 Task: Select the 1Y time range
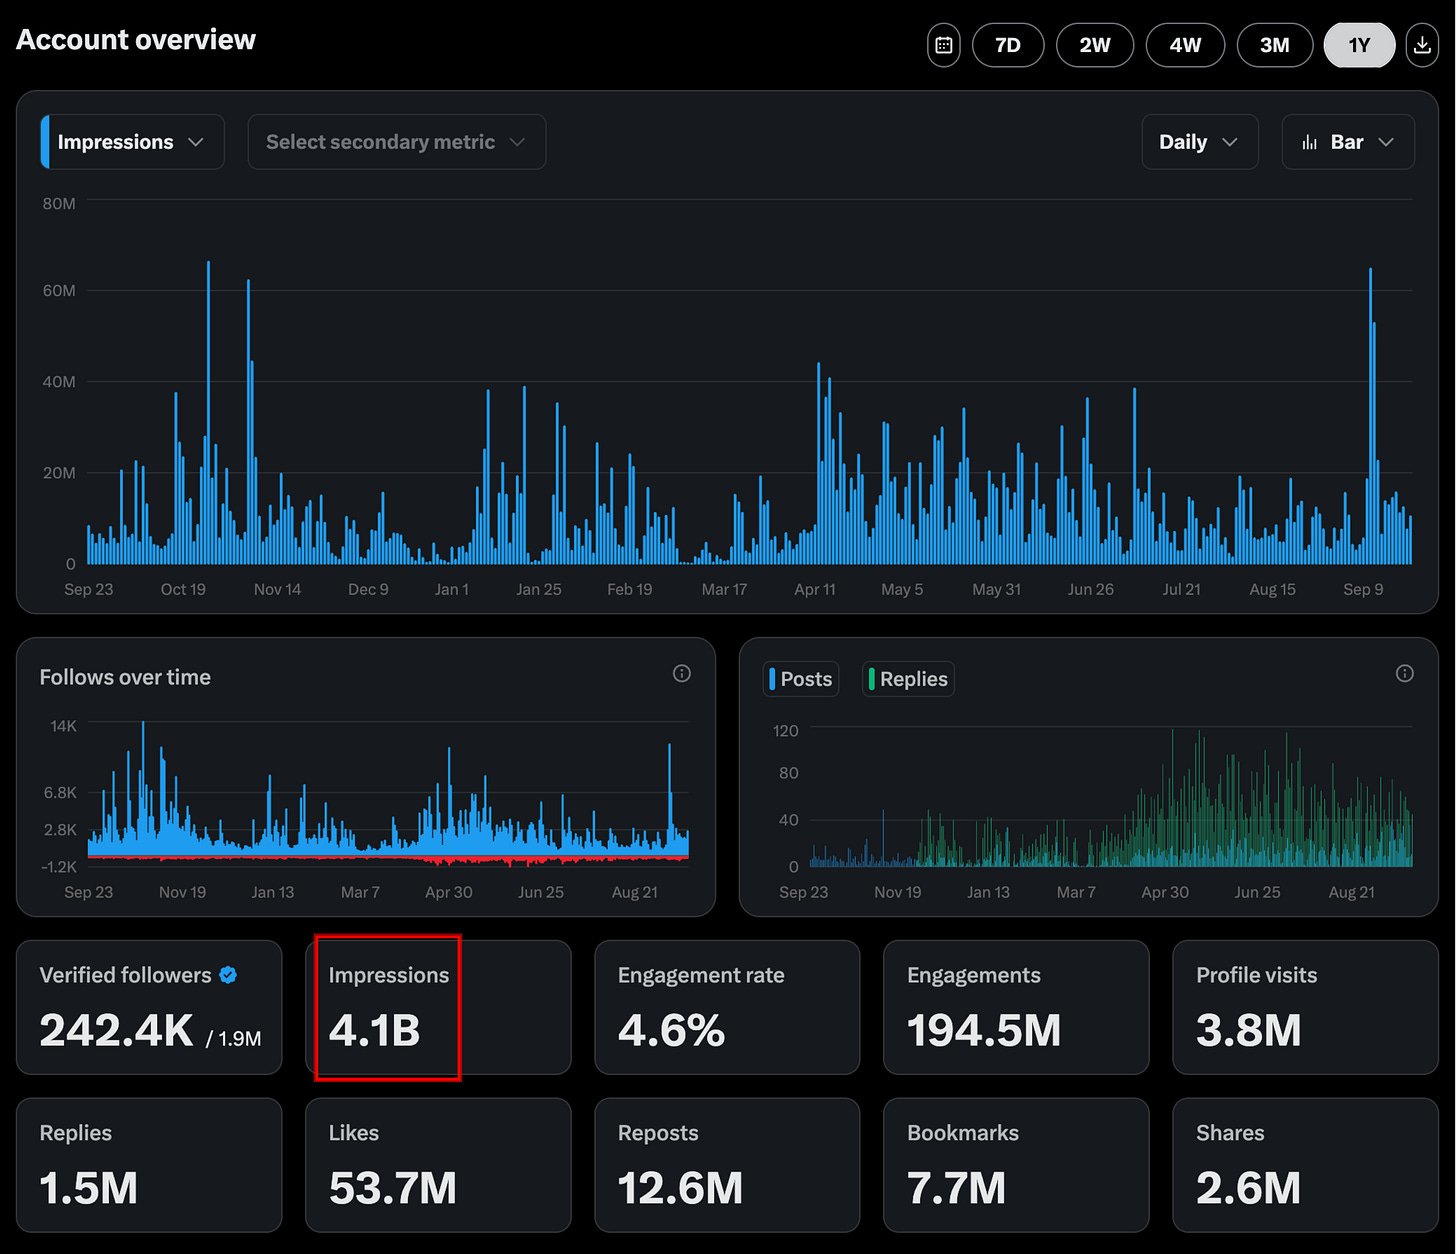point(1359,45)
